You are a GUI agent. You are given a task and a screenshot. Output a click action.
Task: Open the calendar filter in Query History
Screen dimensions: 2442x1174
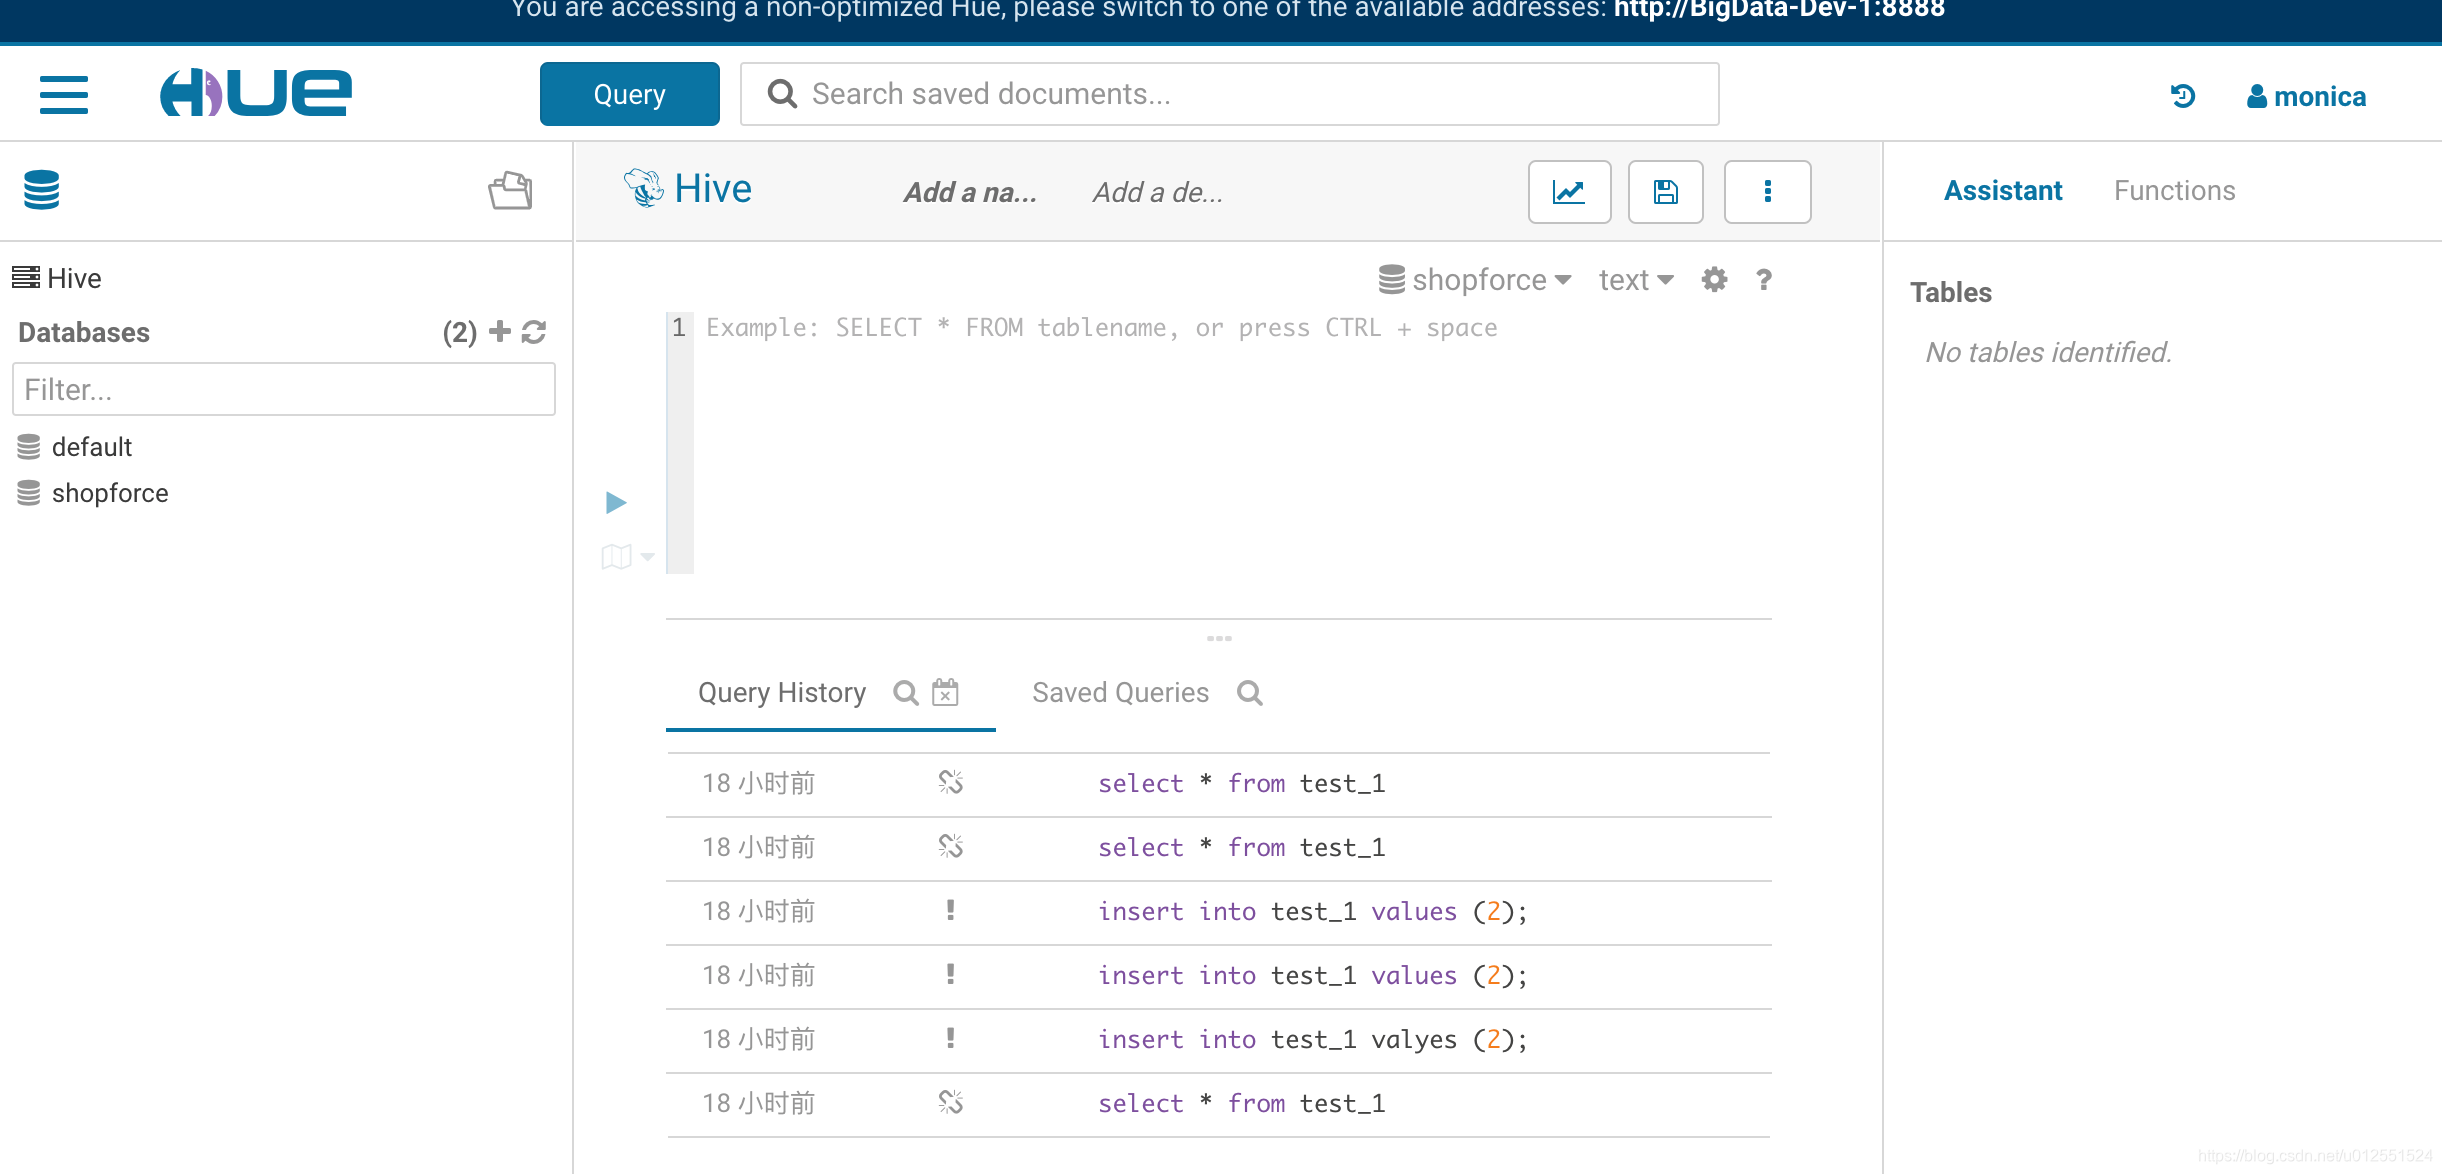click(x=944, y=692)
